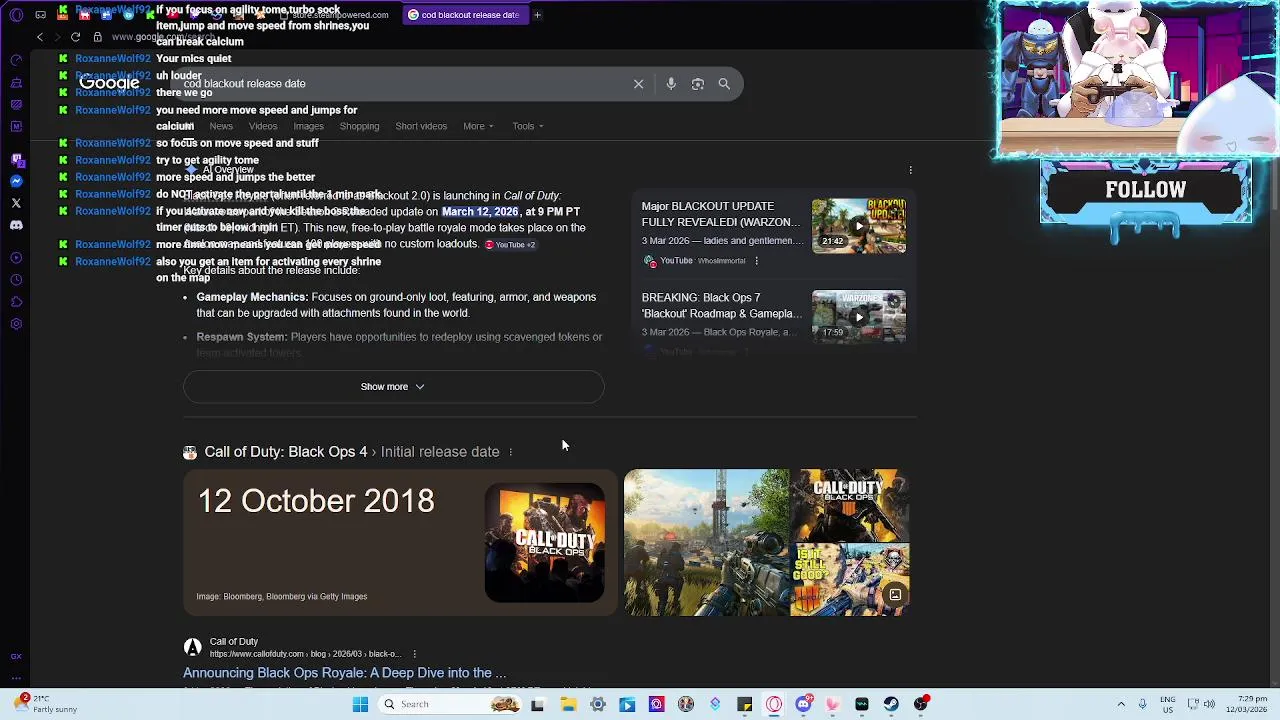Click the Google logo
This screenshot has width=1280, height=720.
pyautogui.click(x=109, y=84)
